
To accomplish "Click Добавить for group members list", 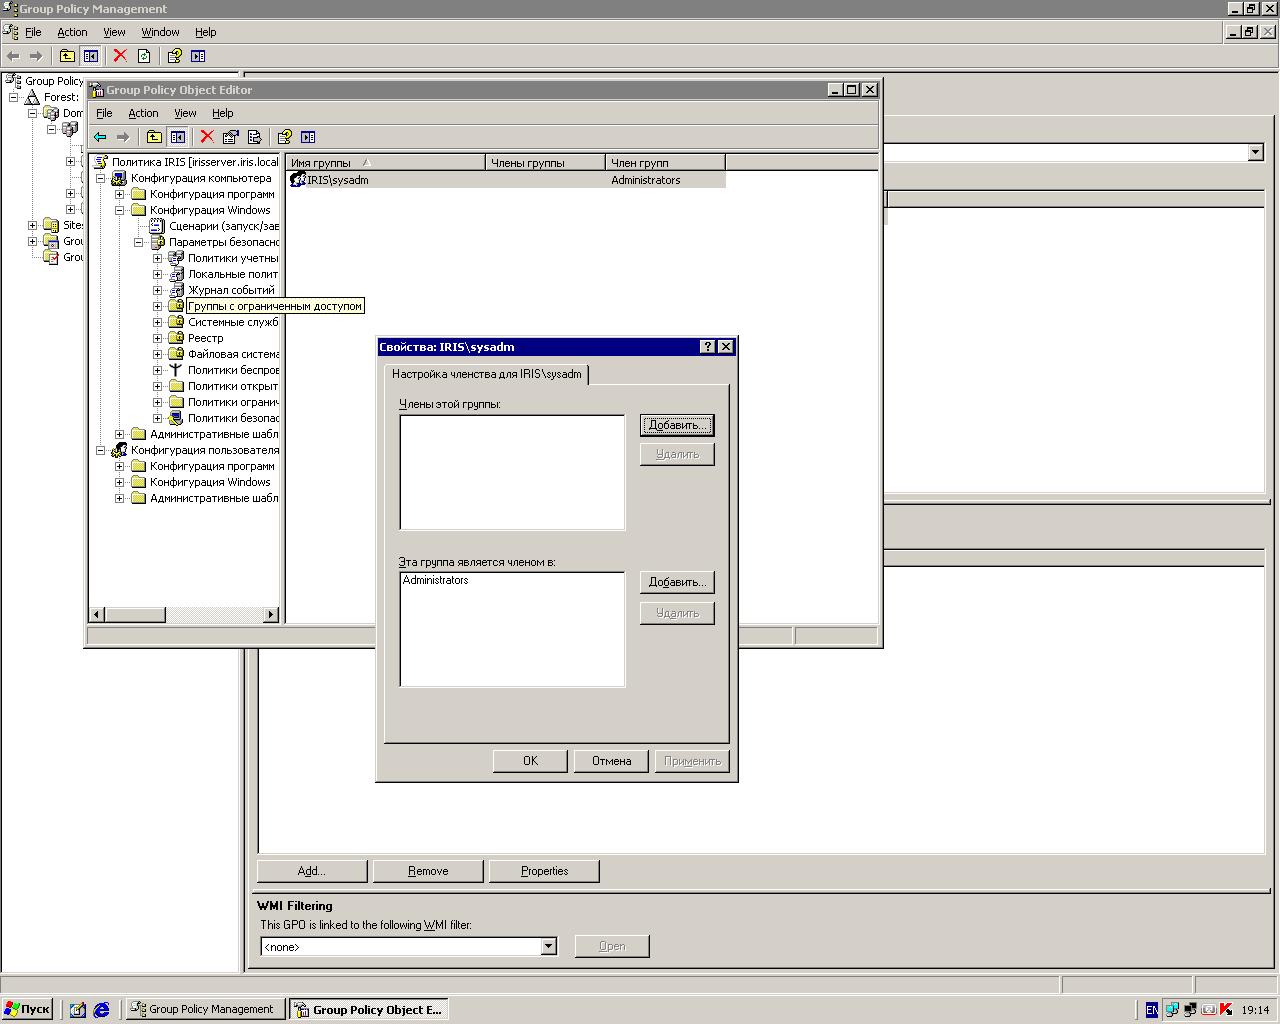I will 677,425.
